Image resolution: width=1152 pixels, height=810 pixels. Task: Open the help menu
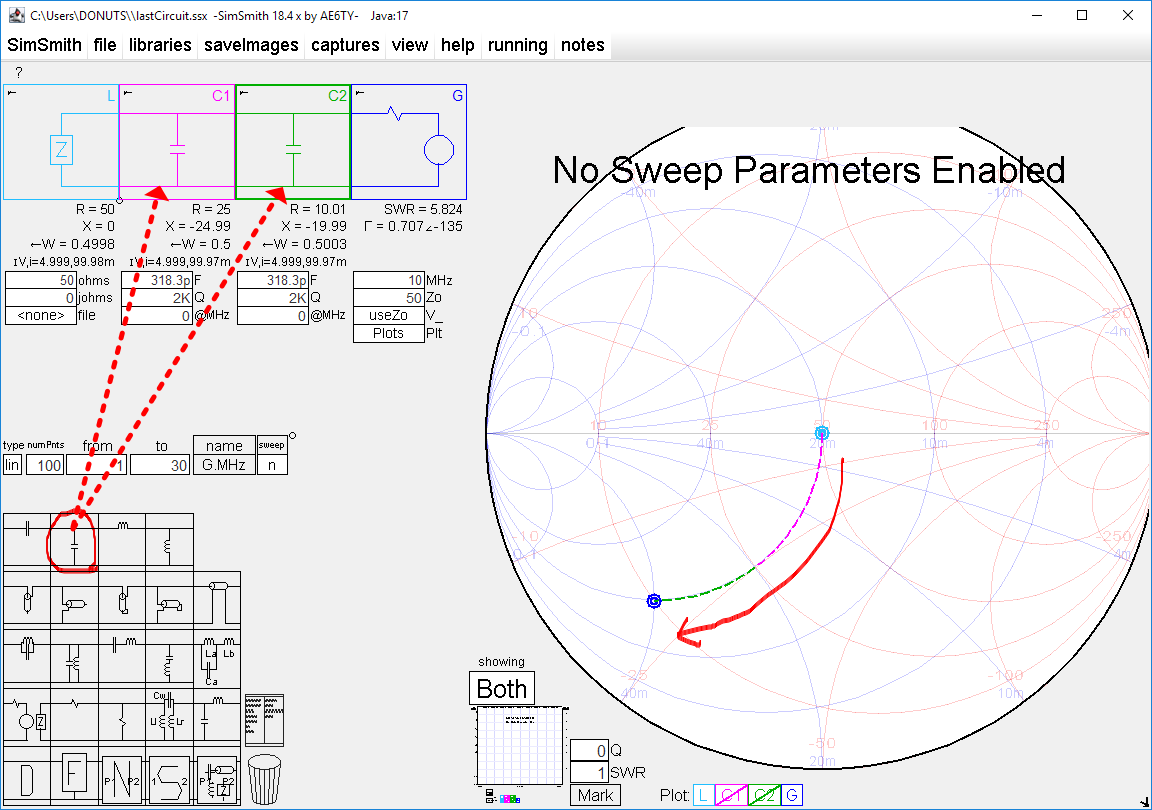(458, 45)
